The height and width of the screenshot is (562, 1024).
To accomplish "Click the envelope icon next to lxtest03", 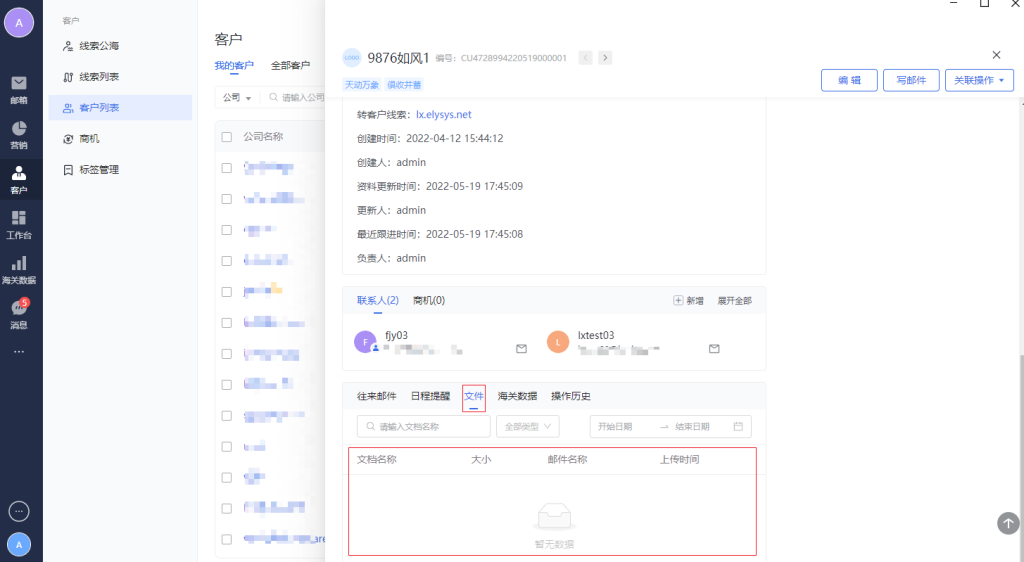I will coord(714,349).
